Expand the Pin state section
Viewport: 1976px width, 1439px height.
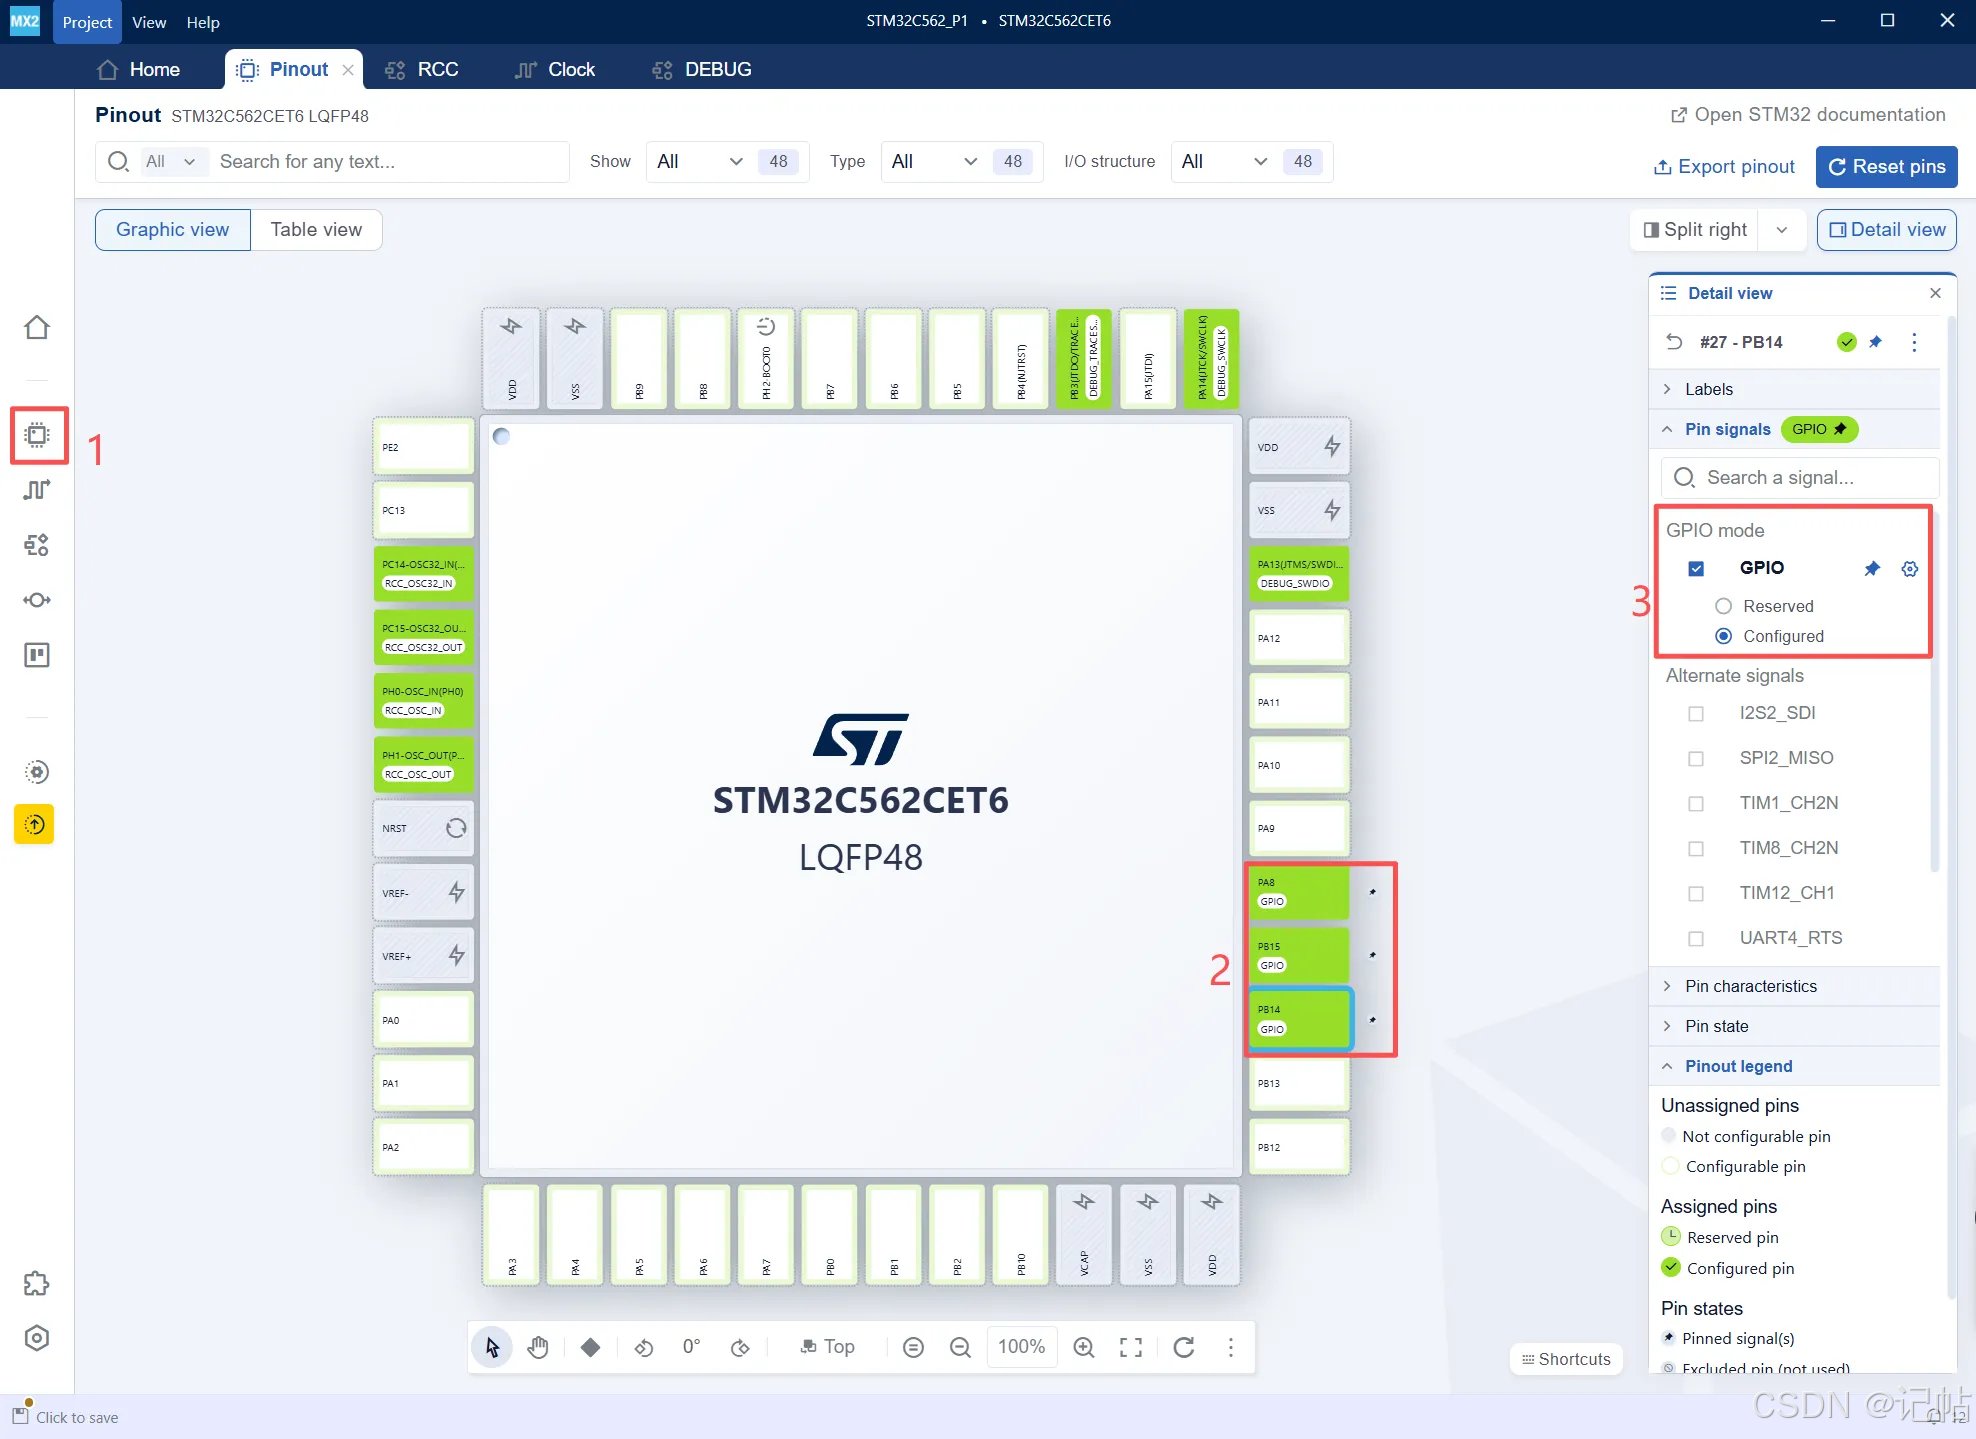point(1795,1026)
